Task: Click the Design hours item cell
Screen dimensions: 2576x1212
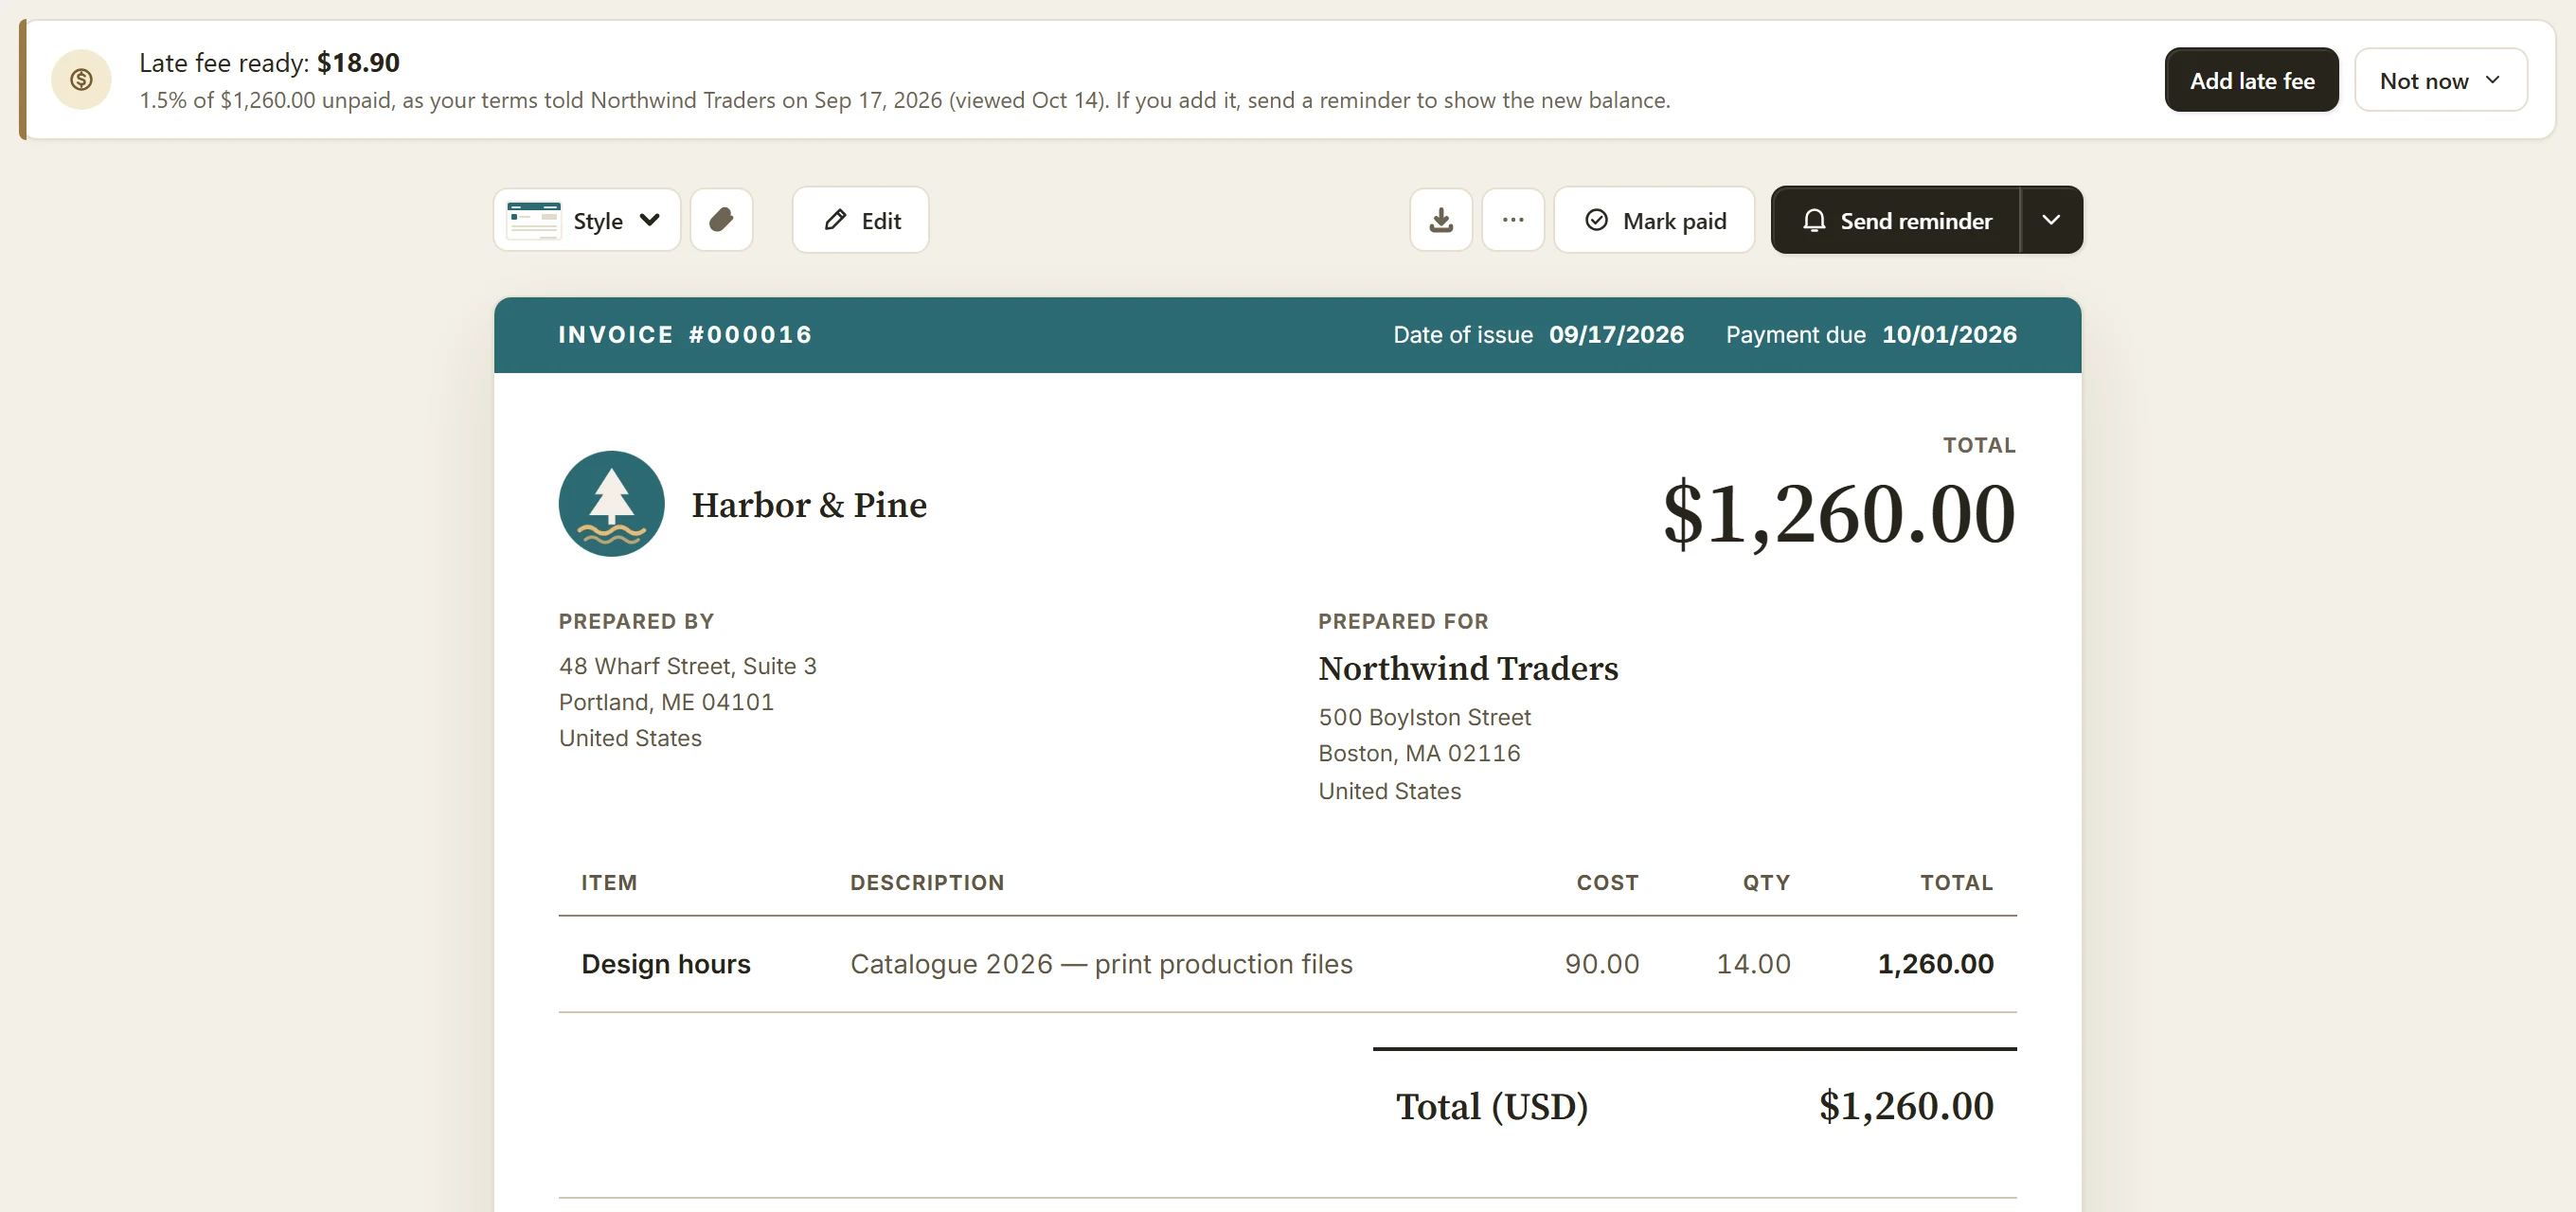Action: tap(666, 964)
